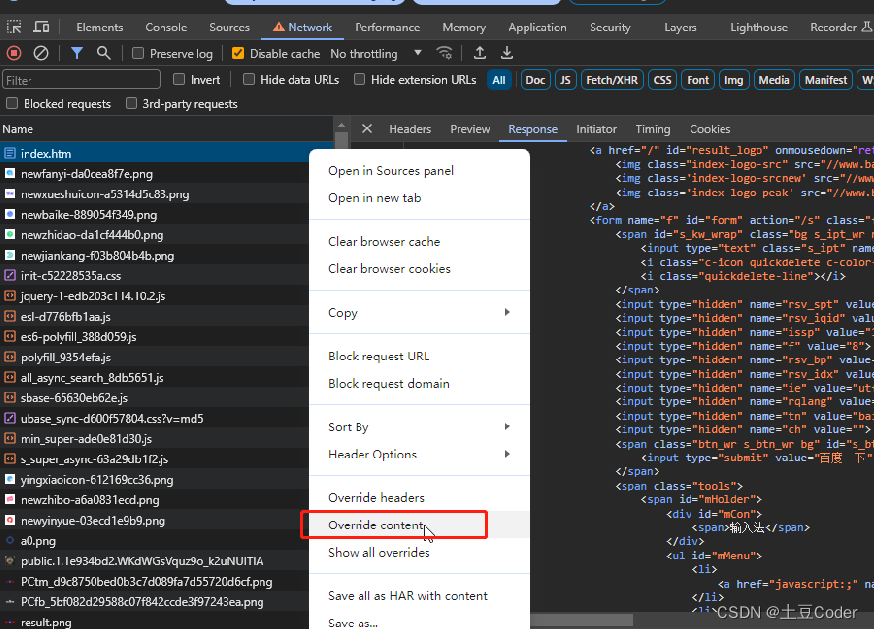
Task: Check Hide extension URLs
Action: (360, 79)
